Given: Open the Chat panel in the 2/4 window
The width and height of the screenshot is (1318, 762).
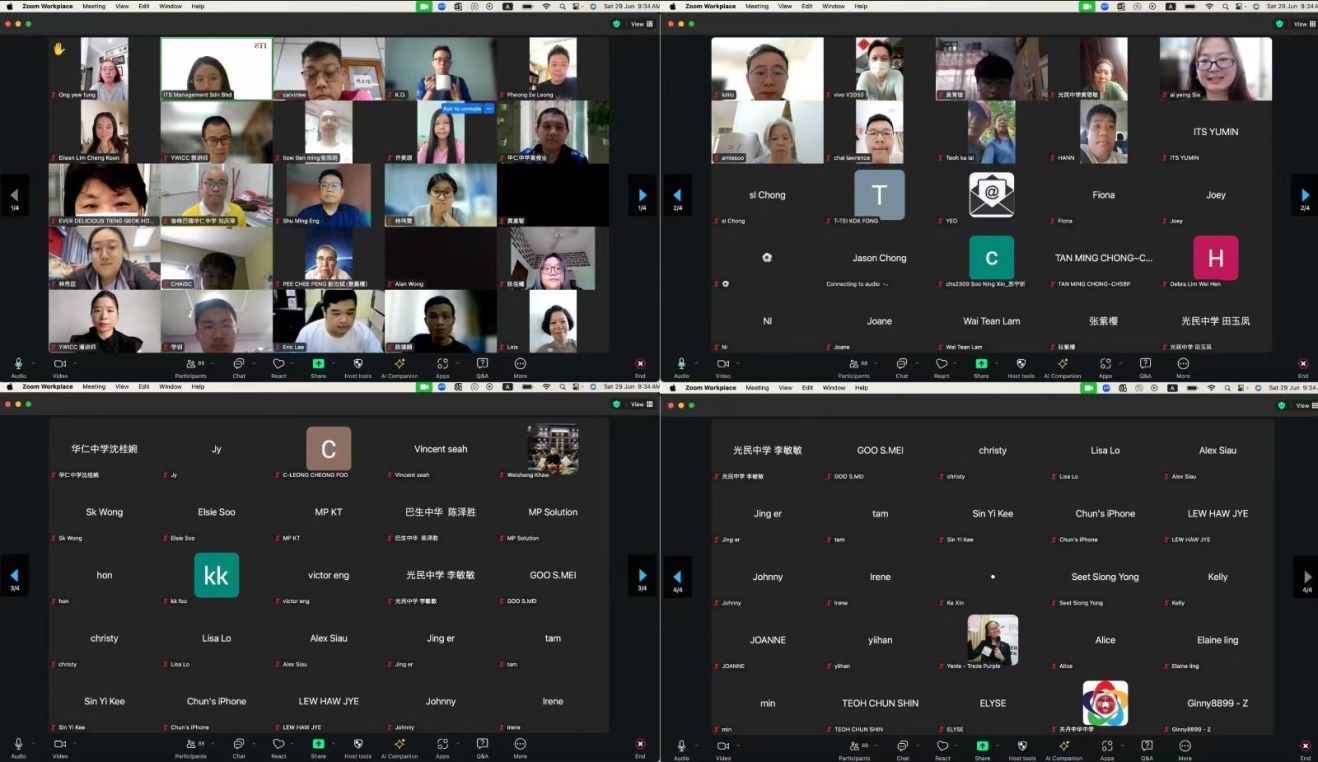Looking at the screenshot, I should click(x=902, y=365).
